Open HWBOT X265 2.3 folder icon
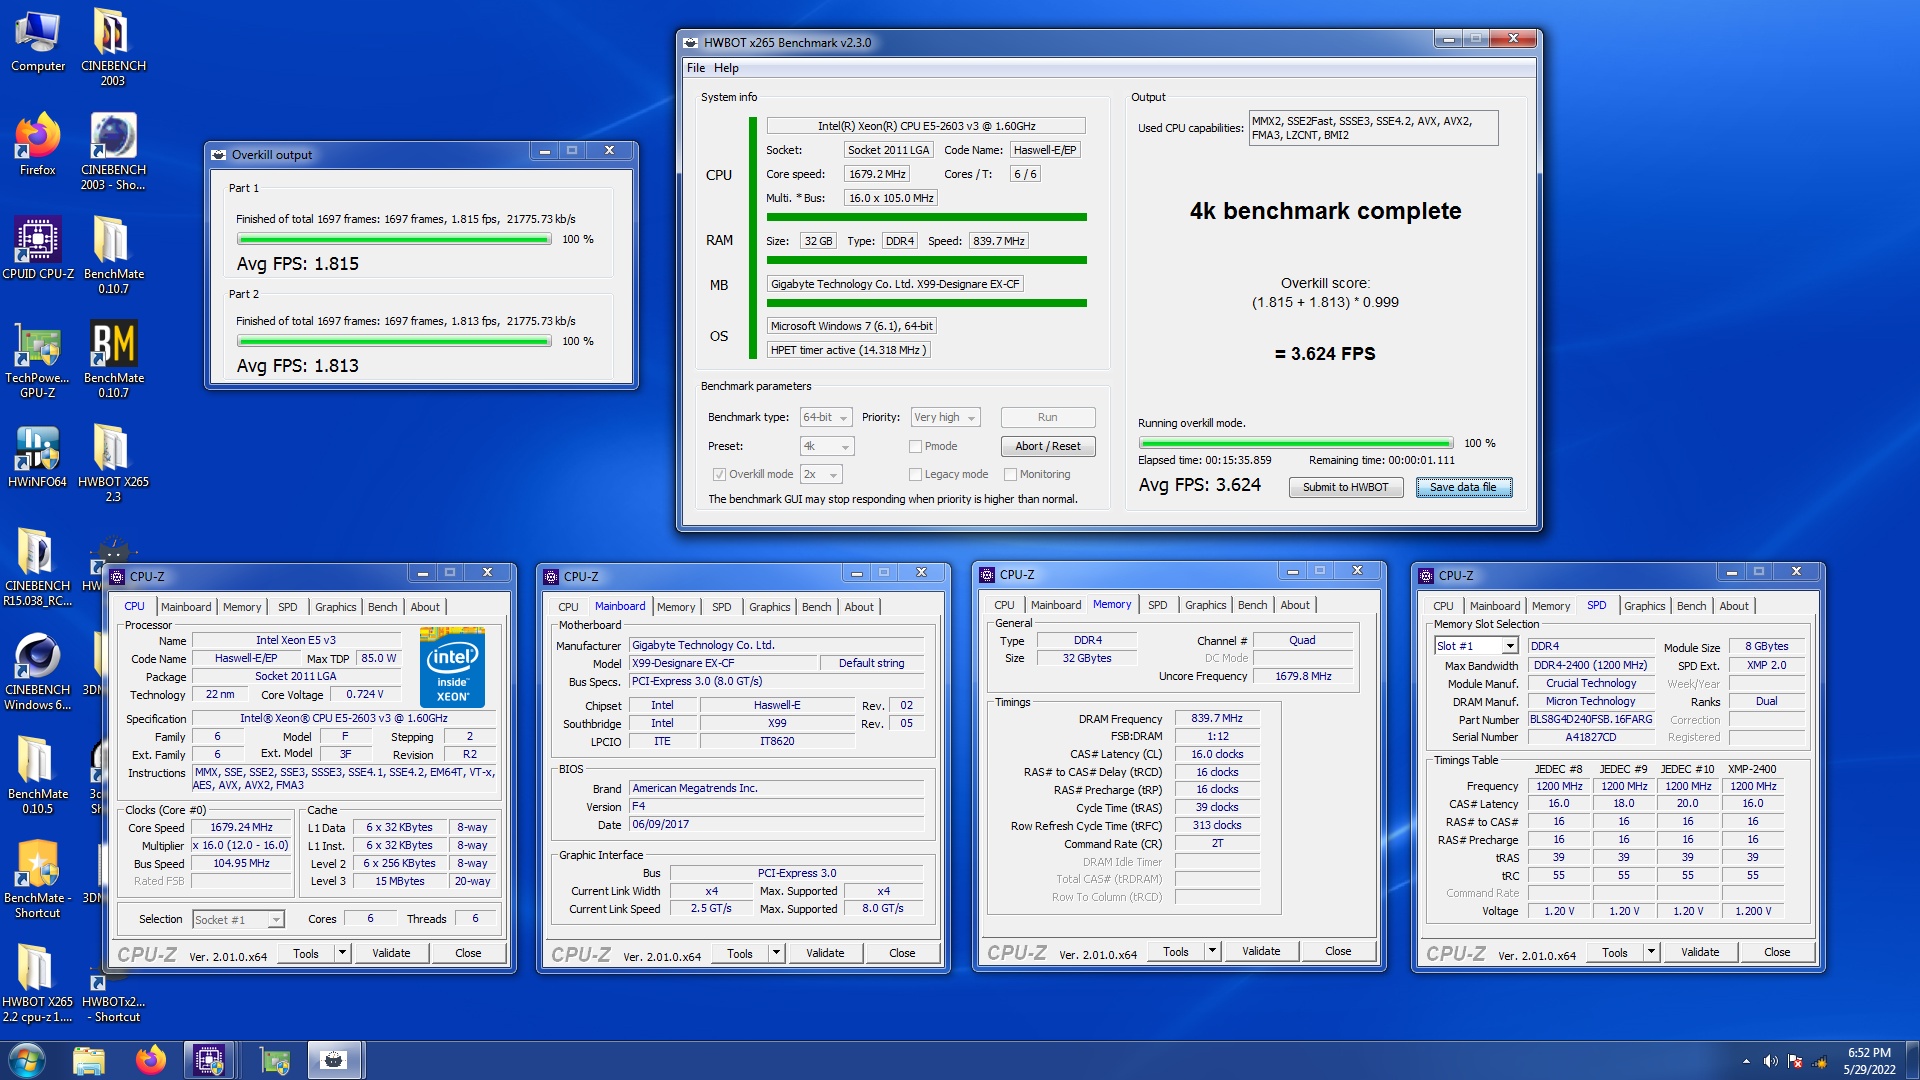The width and height of the screenshot is (1920, 1080). point(113,463)
